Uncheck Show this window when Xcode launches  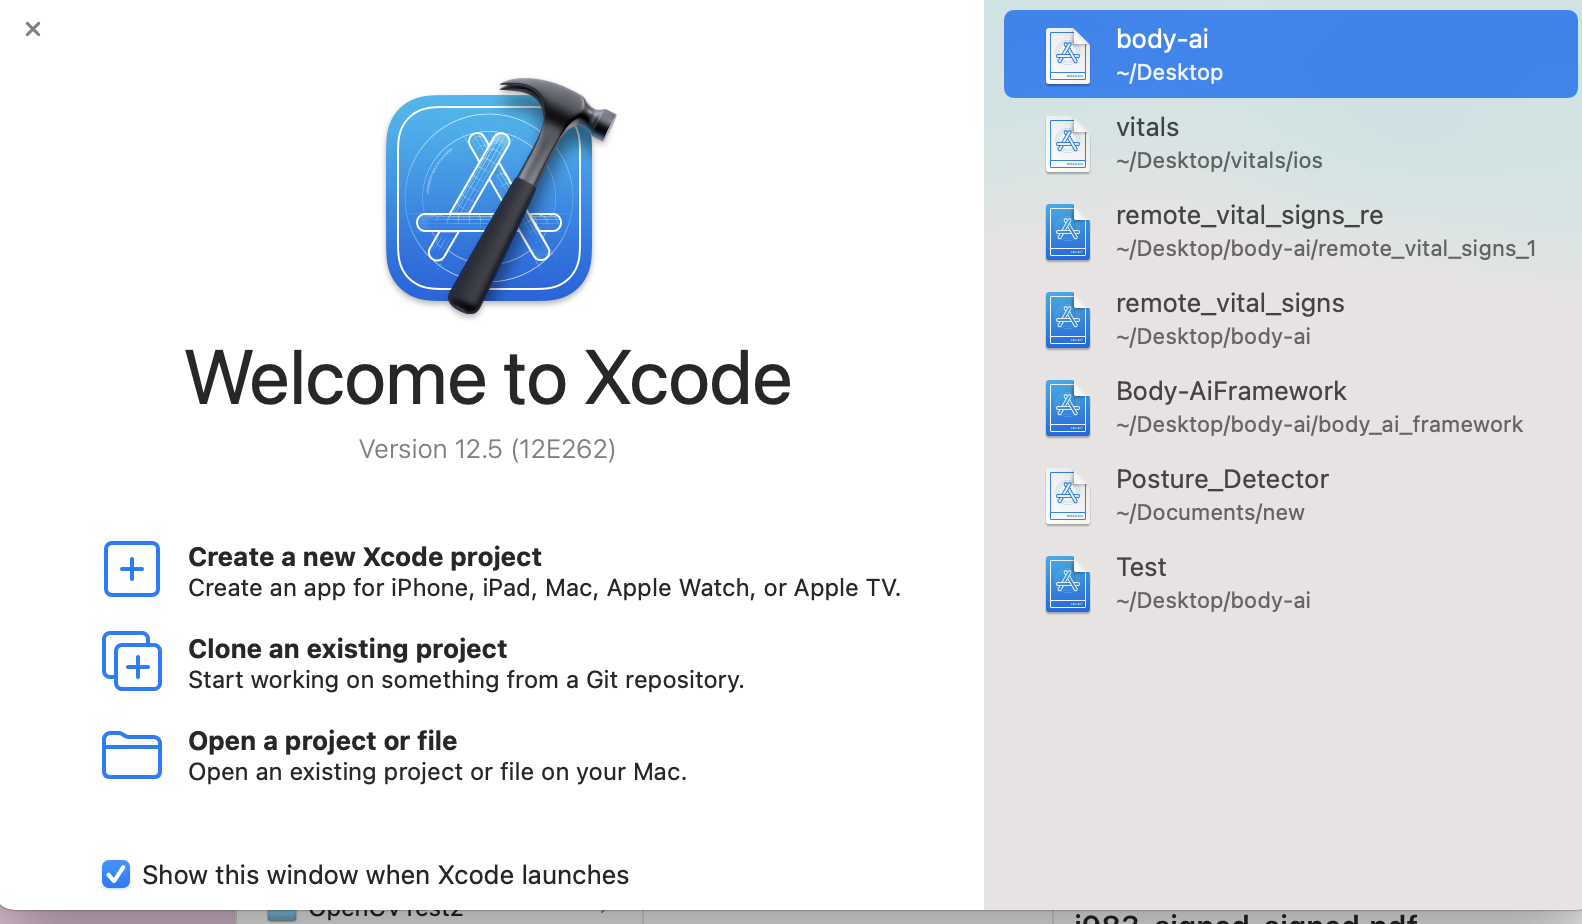tap(116, 874)
